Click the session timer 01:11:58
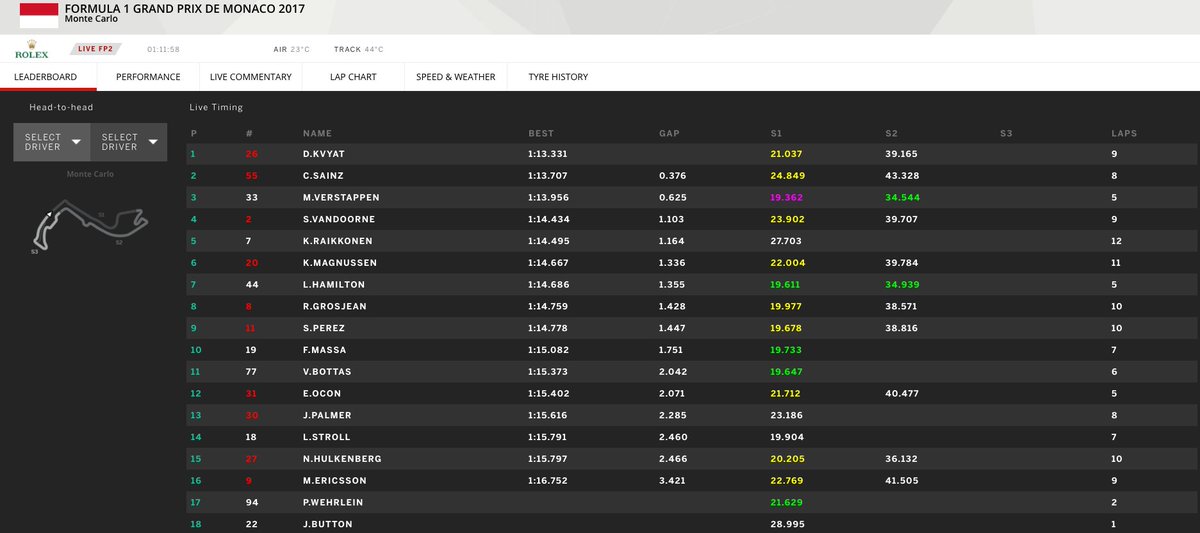Viewport: 1200px width, 533px height. pos(163,49)
